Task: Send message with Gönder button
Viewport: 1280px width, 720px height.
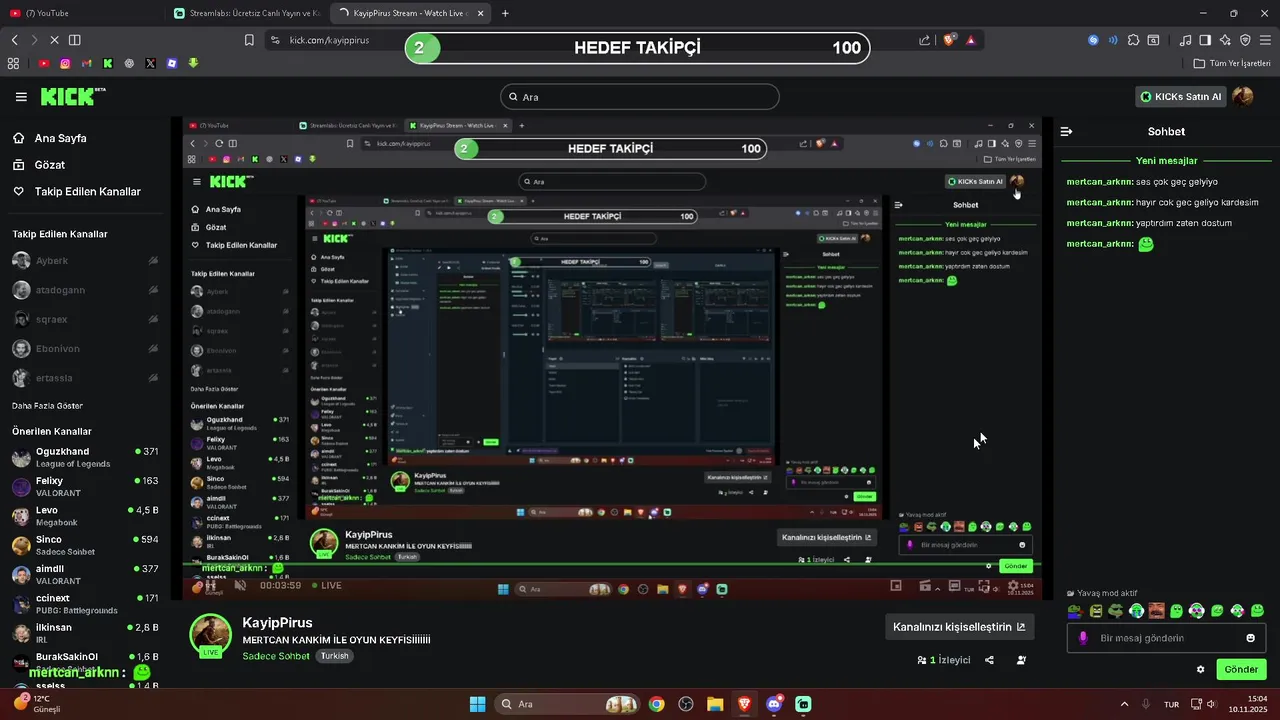Action: coord(1241,669)
